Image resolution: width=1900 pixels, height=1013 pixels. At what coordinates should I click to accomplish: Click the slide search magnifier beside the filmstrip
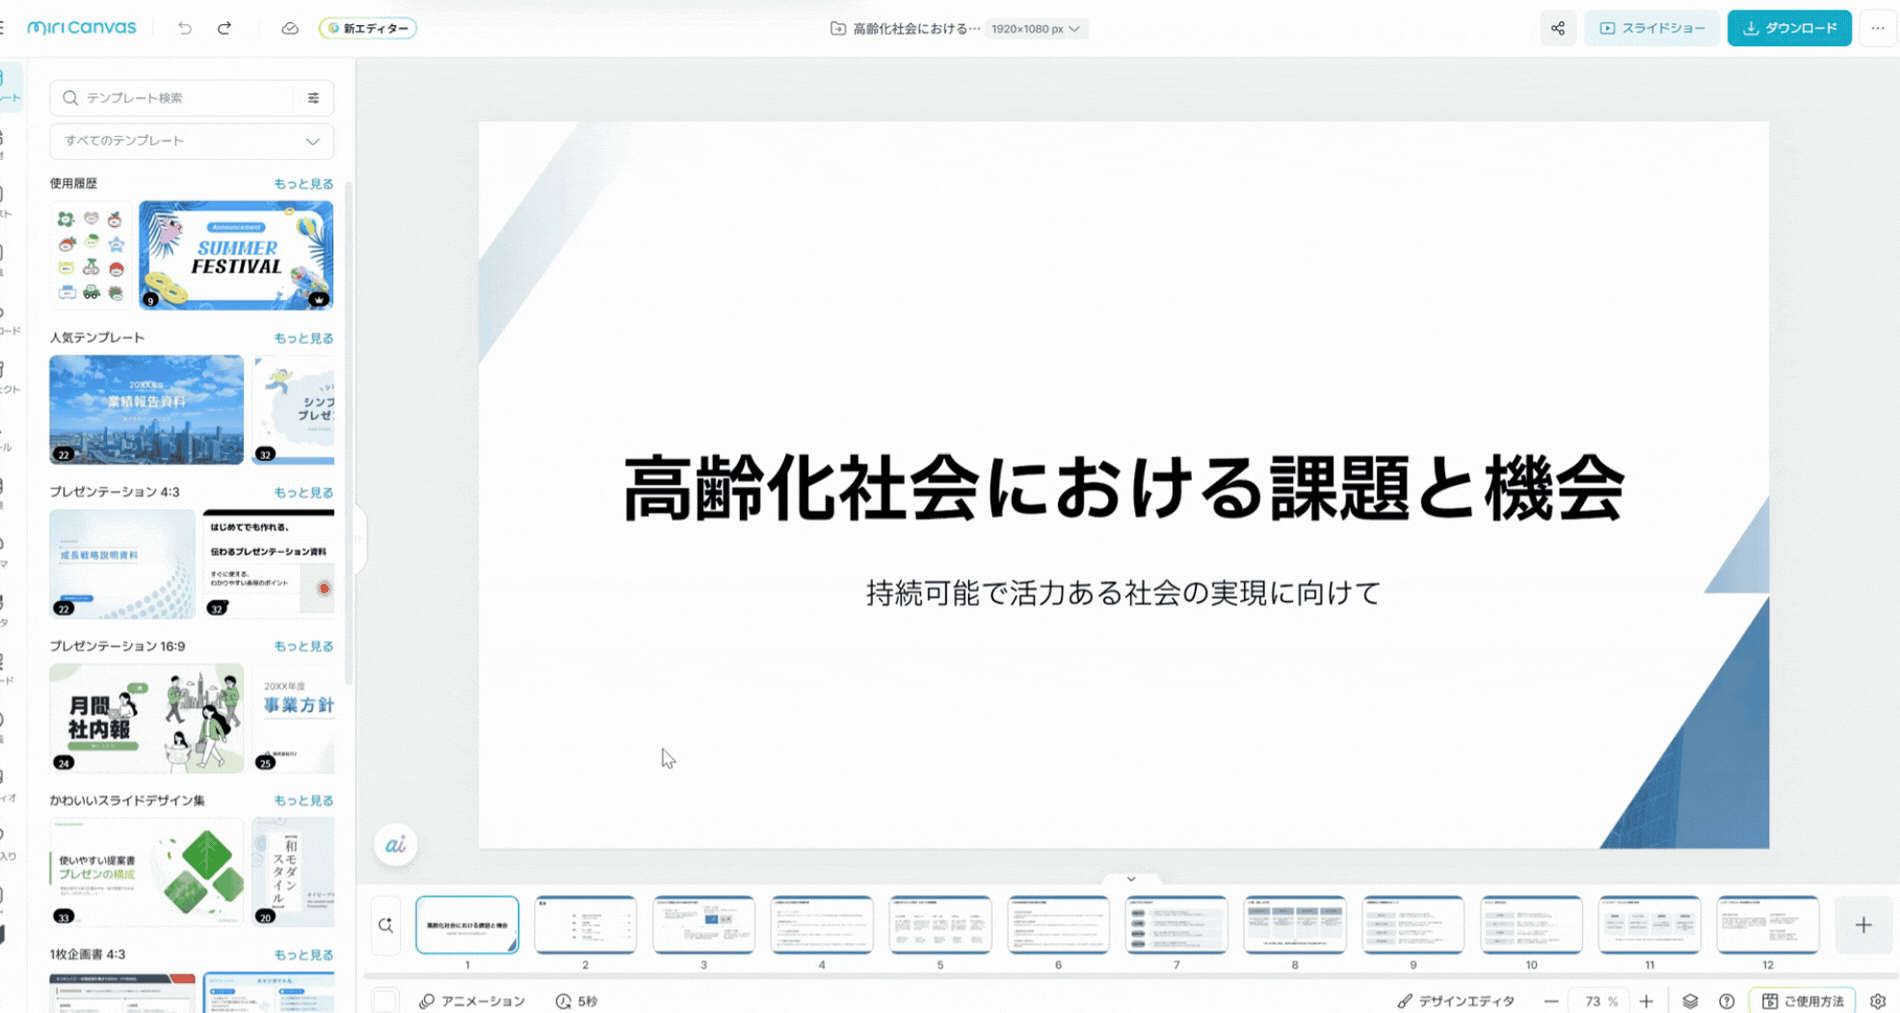click(387, 925)
